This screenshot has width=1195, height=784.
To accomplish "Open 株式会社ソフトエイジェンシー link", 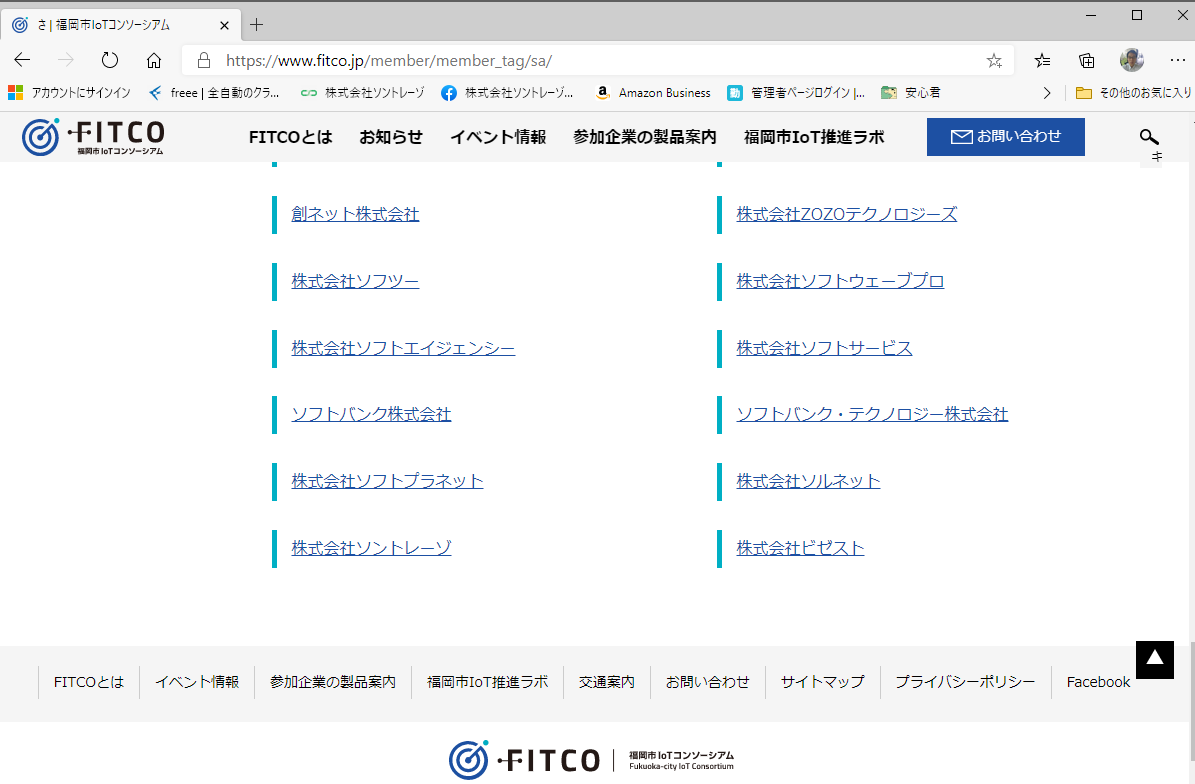I will pyautogui.click(x=403, y=348).
